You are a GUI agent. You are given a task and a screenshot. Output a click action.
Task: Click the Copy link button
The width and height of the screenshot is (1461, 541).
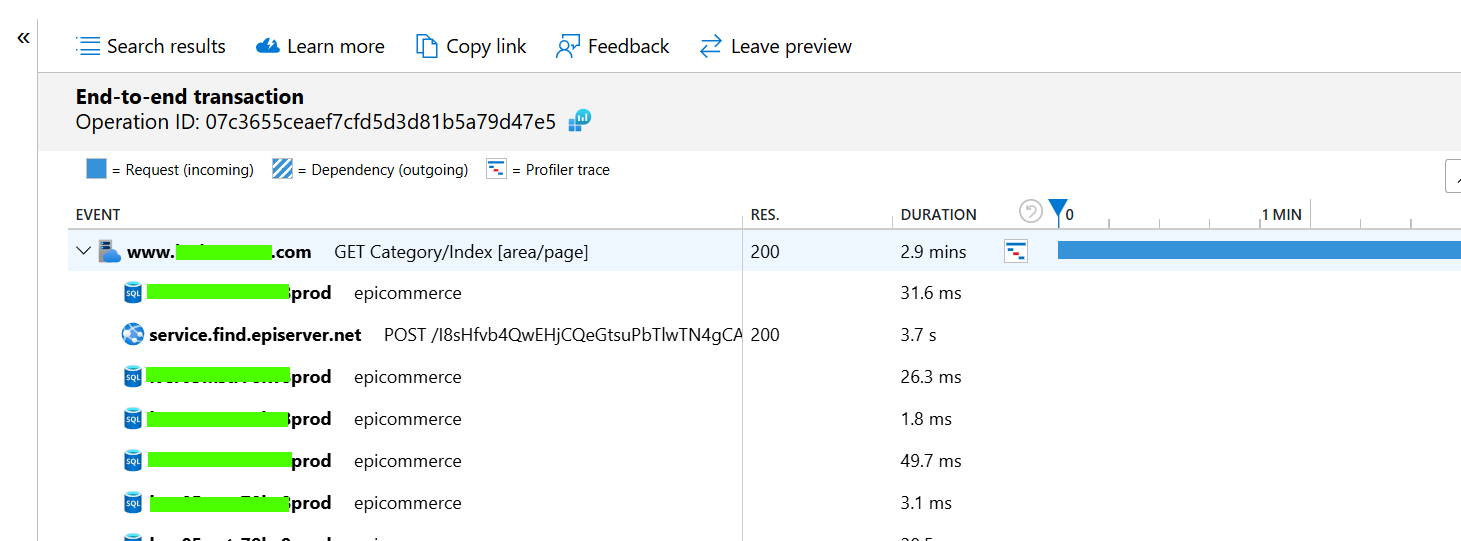click(x=471, y=46)
